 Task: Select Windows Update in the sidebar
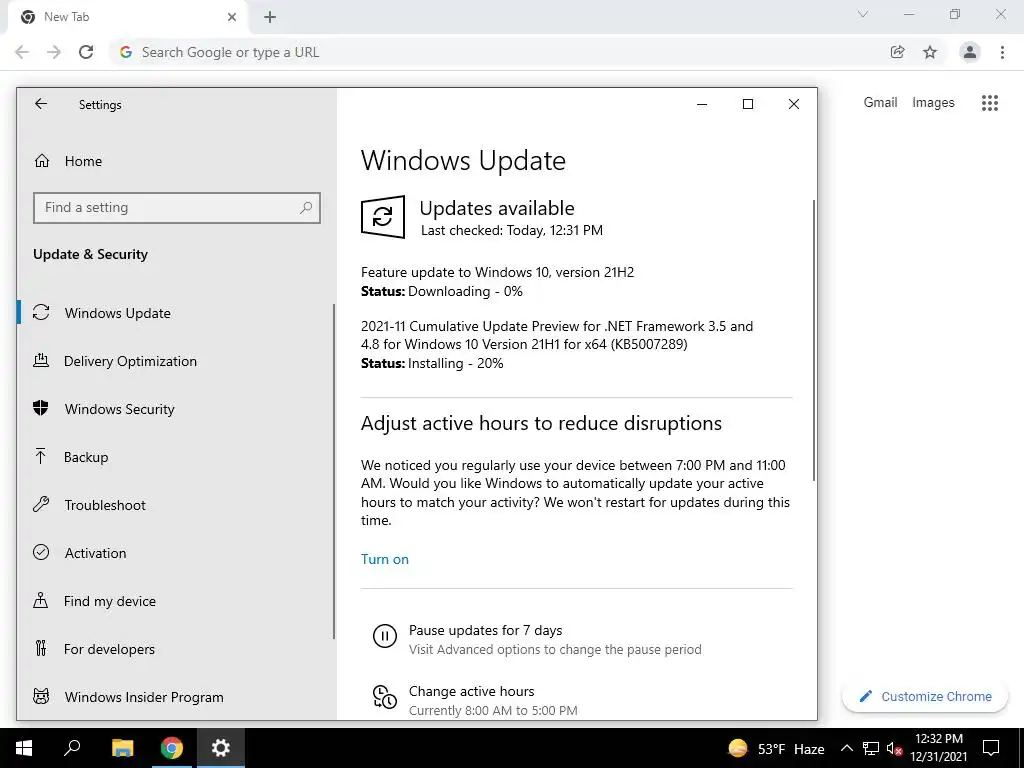(118, 313)
